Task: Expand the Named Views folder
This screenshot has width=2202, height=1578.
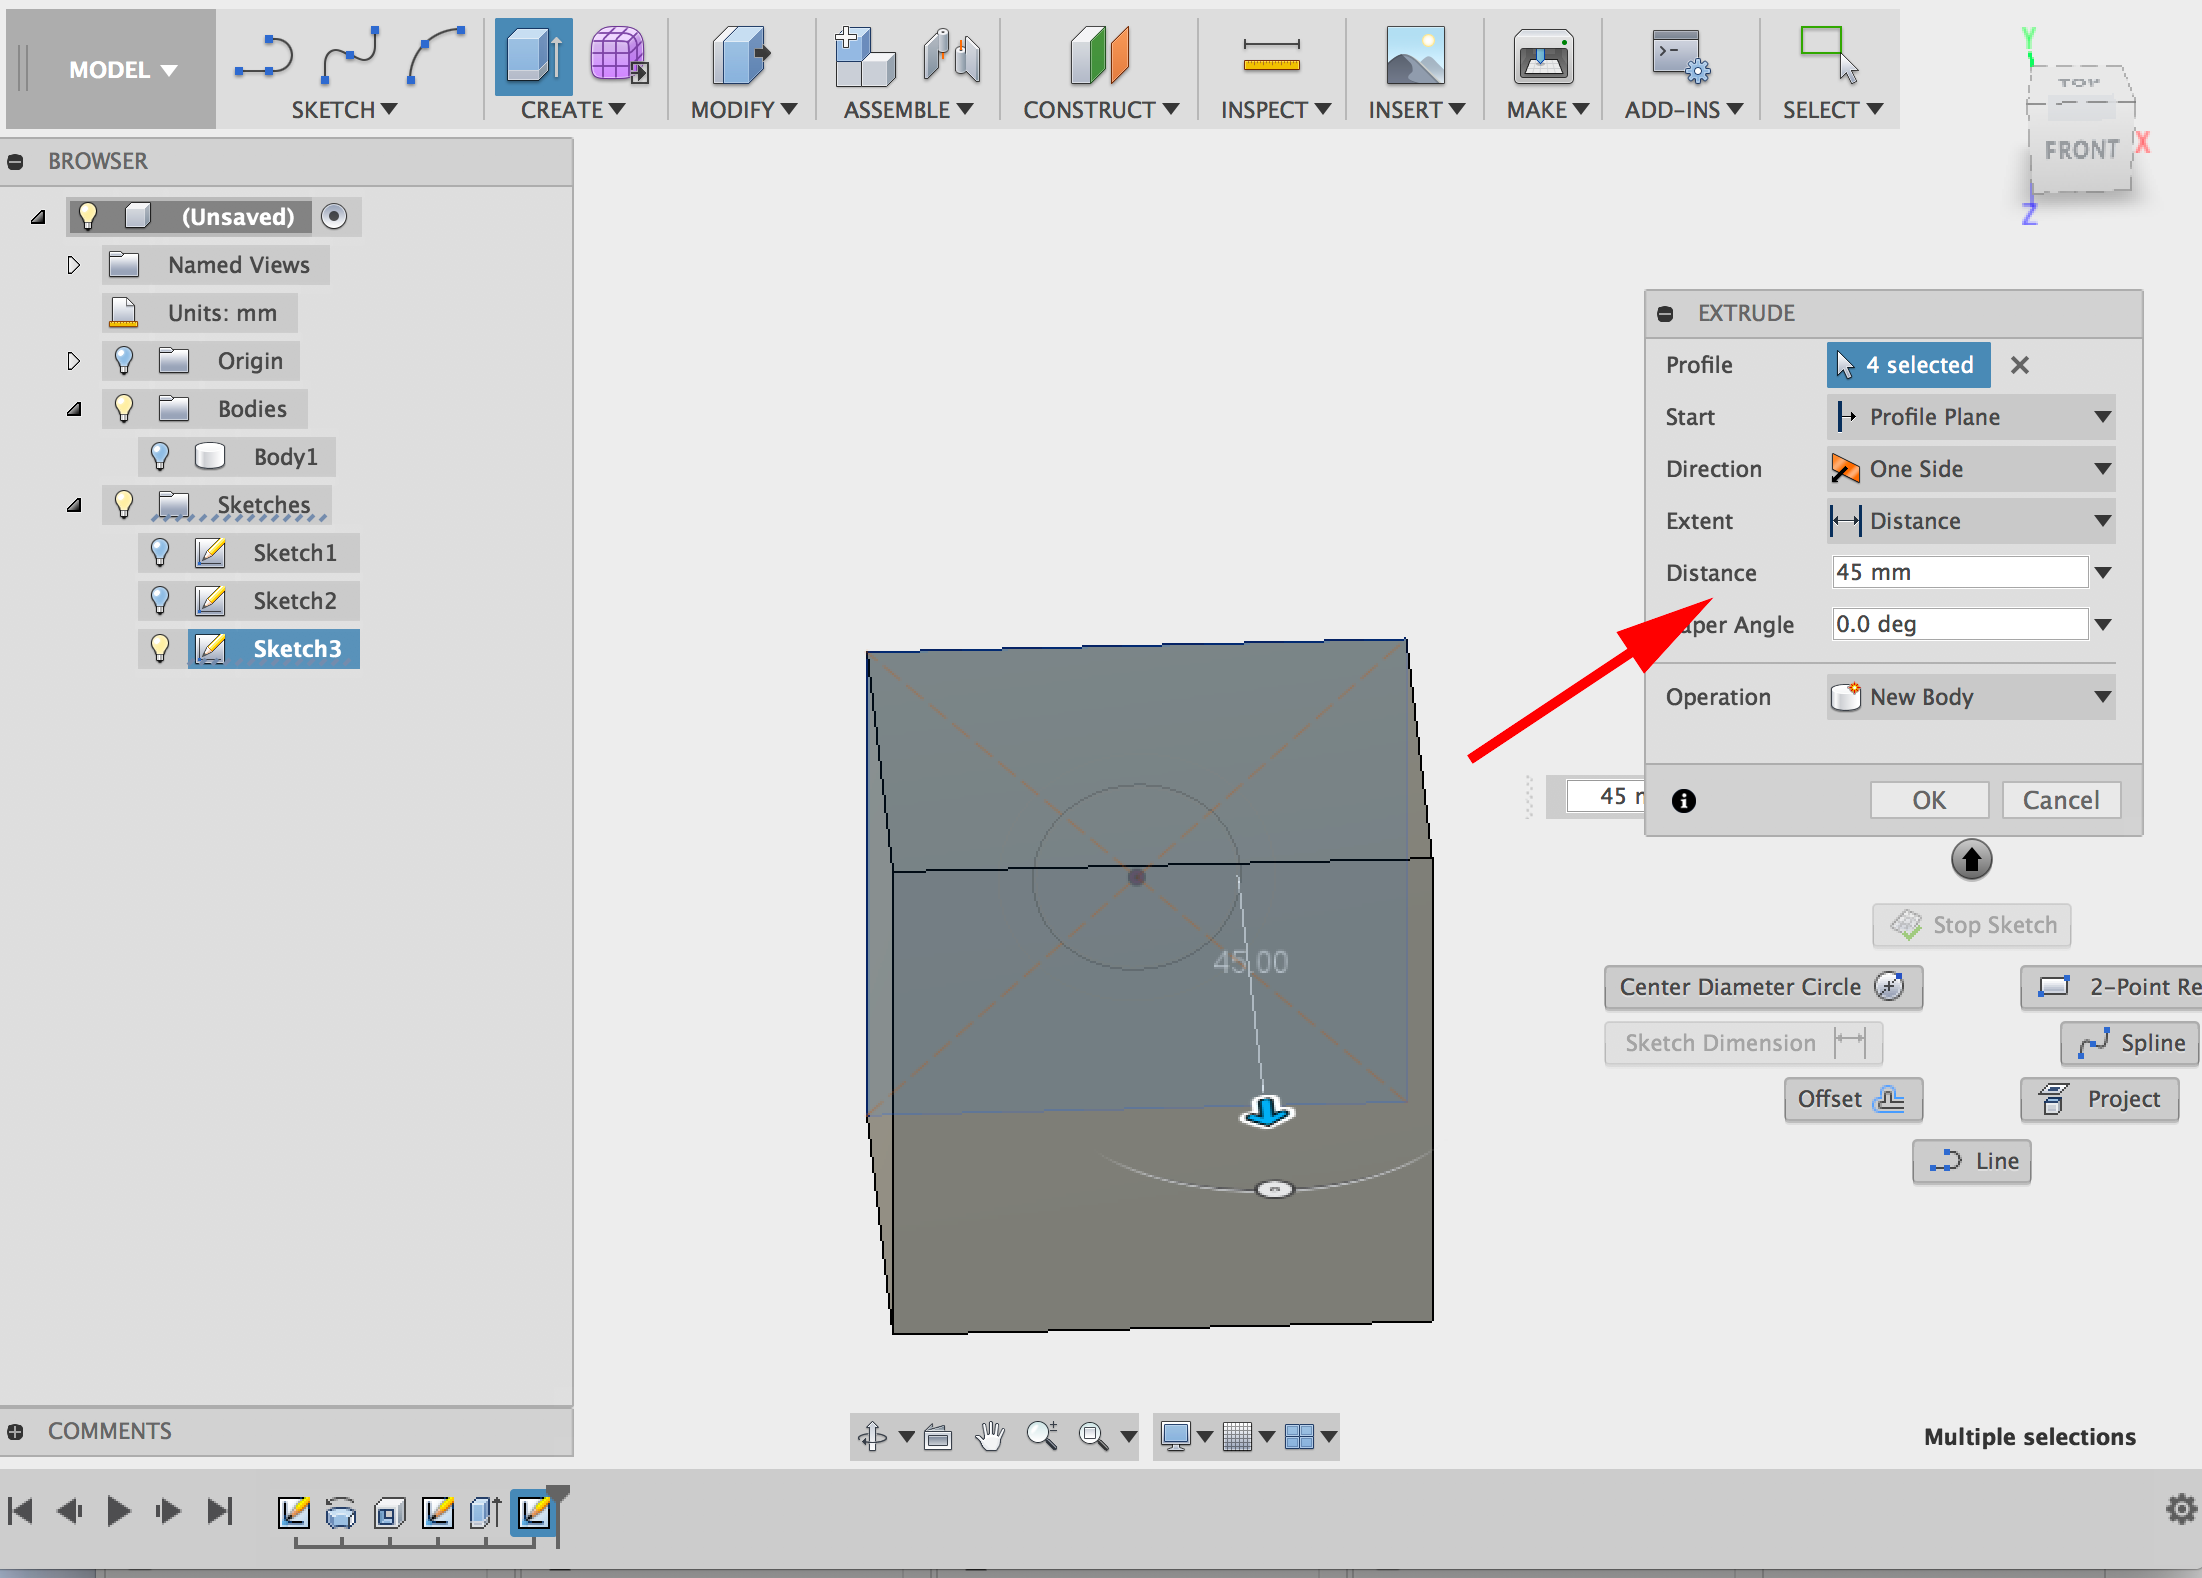Action: 73,265
